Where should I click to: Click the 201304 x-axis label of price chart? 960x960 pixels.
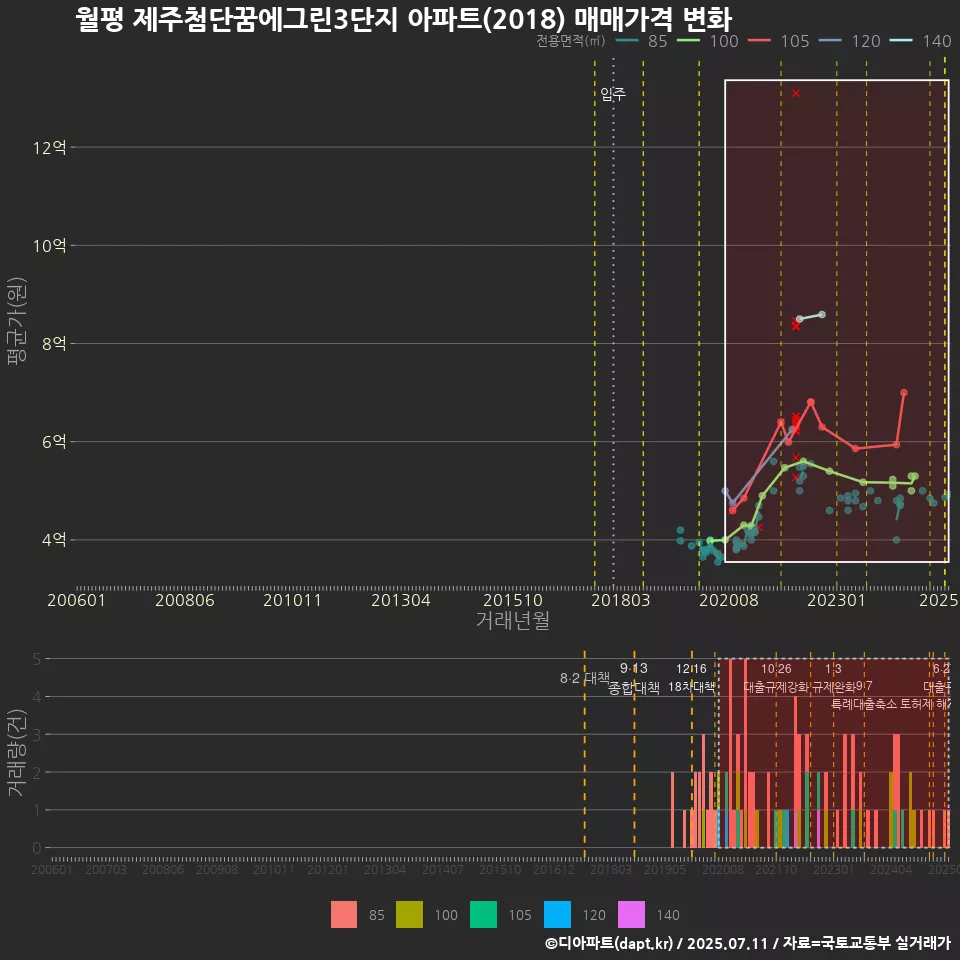point(401,600)
